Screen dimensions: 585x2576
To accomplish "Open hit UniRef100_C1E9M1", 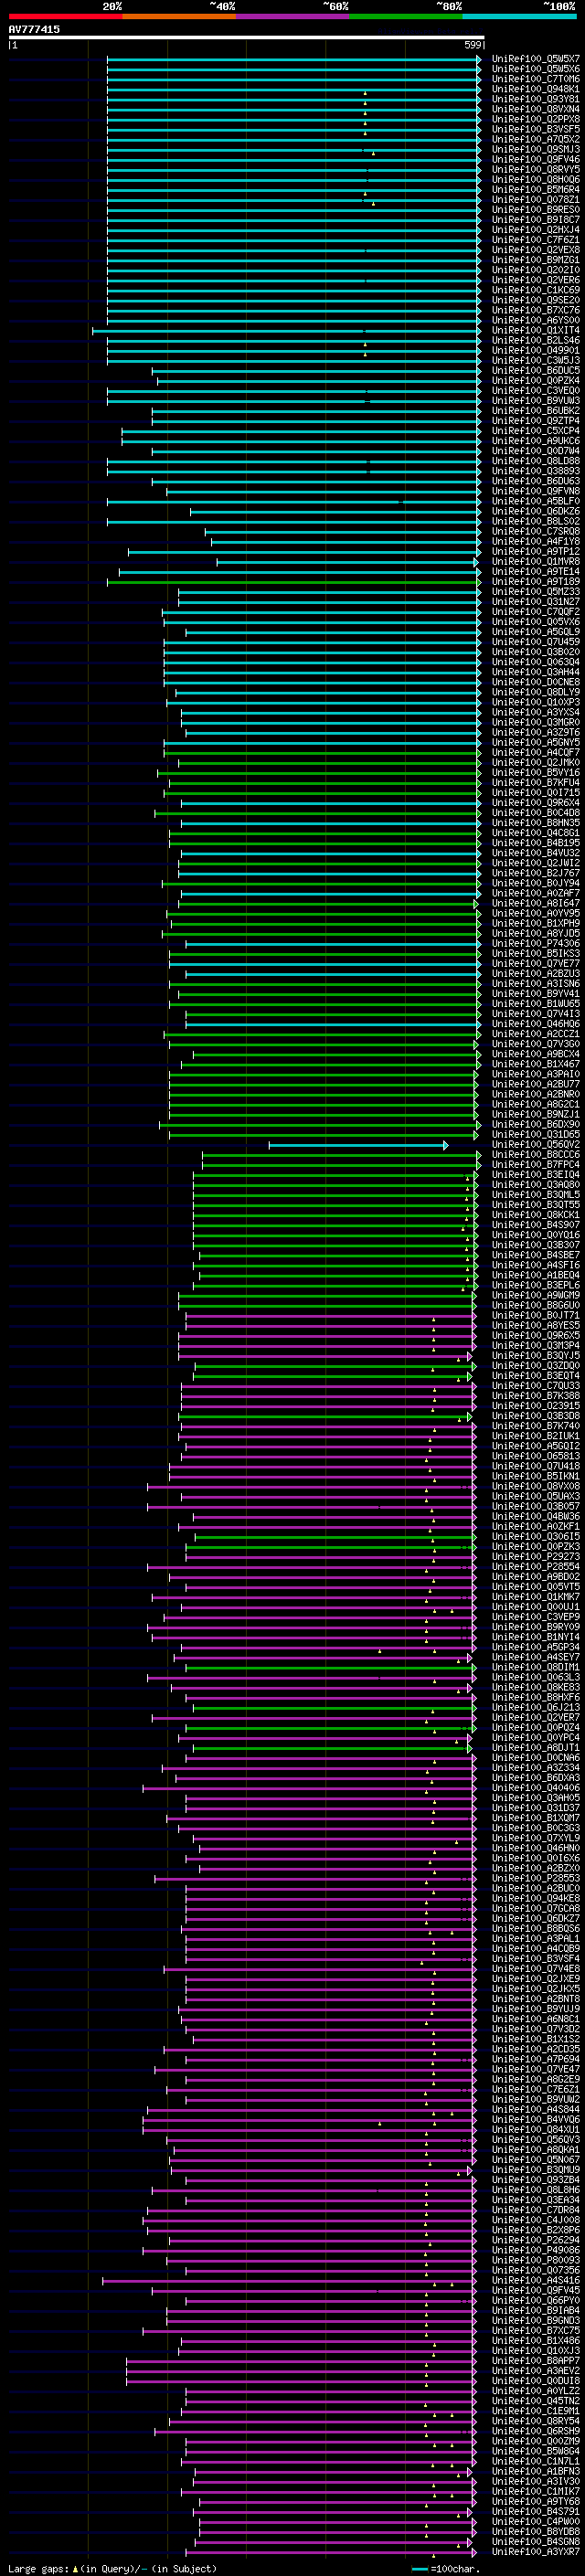I will (536, 2411).
